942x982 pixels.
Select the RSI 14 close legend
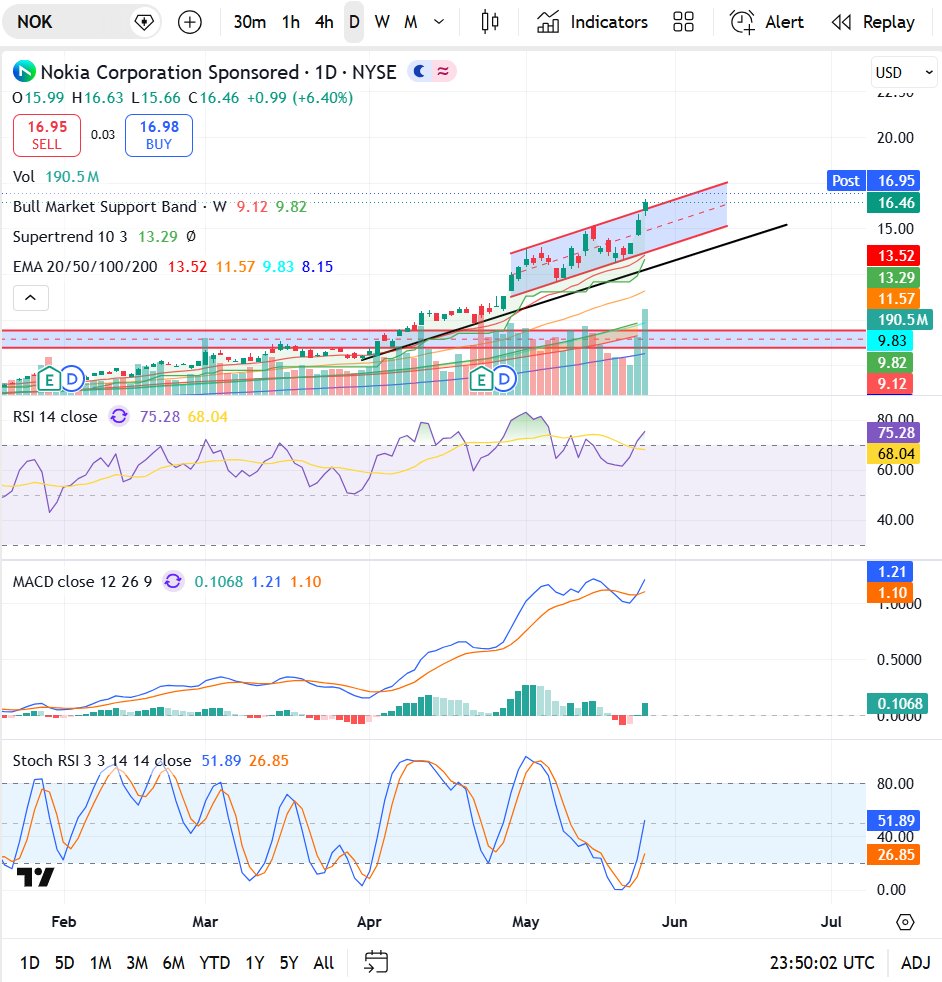(55, 417)
